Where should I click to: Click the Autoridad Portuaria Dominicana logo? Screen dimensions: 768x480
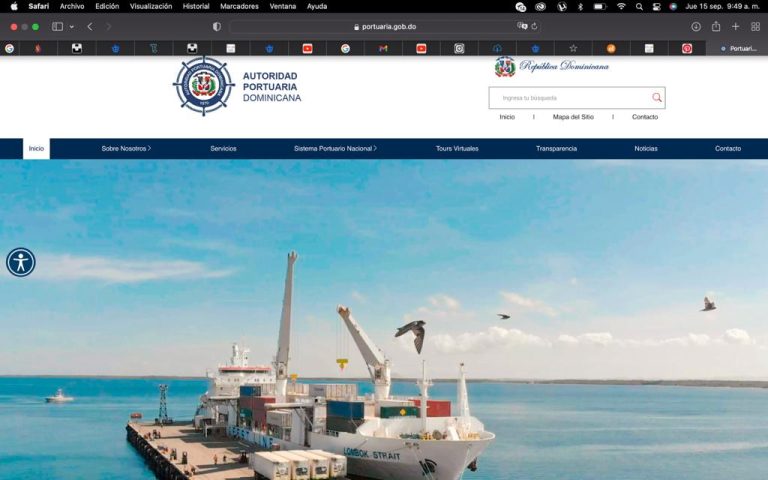tap(237, 86)
